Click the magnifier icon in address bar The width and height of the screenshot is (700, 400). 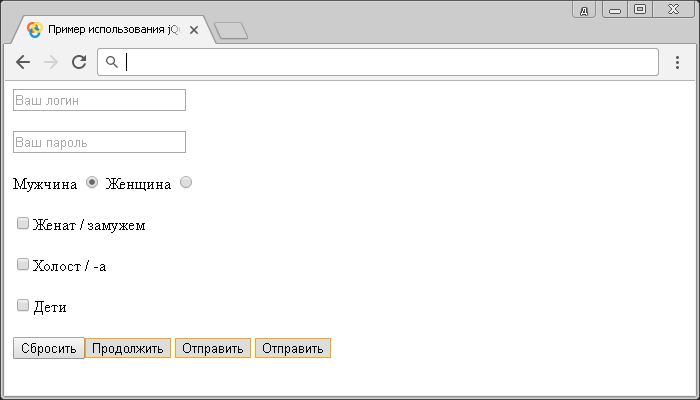point(112,62)
